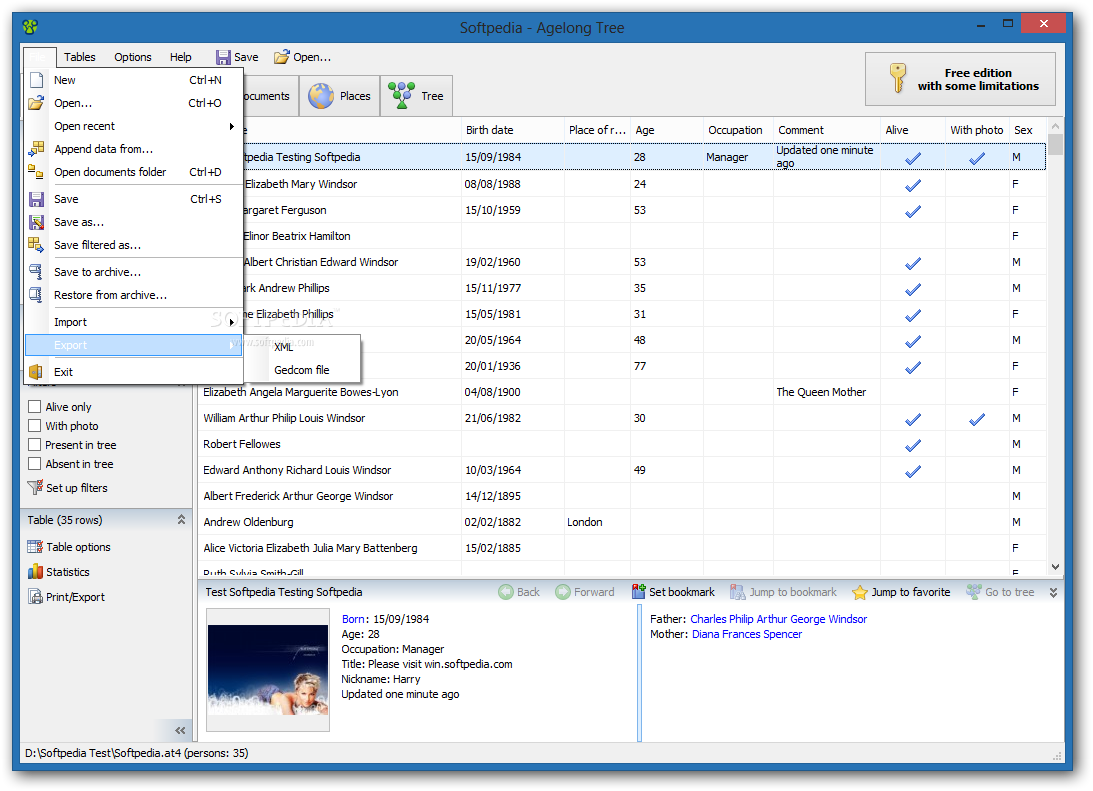Expand the Open recent submenu
Image resolution: width=1093 pixels, height=791 pixels.
pyautogui.click(x=134, y=126)
